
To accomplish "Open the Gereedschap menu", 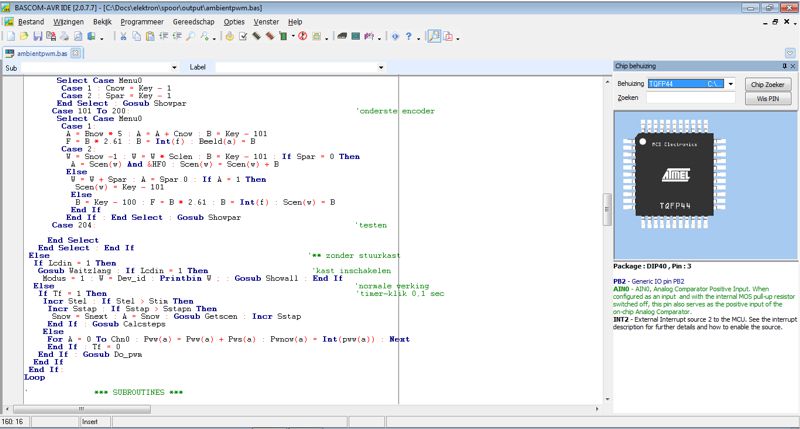I will [193, 22].
